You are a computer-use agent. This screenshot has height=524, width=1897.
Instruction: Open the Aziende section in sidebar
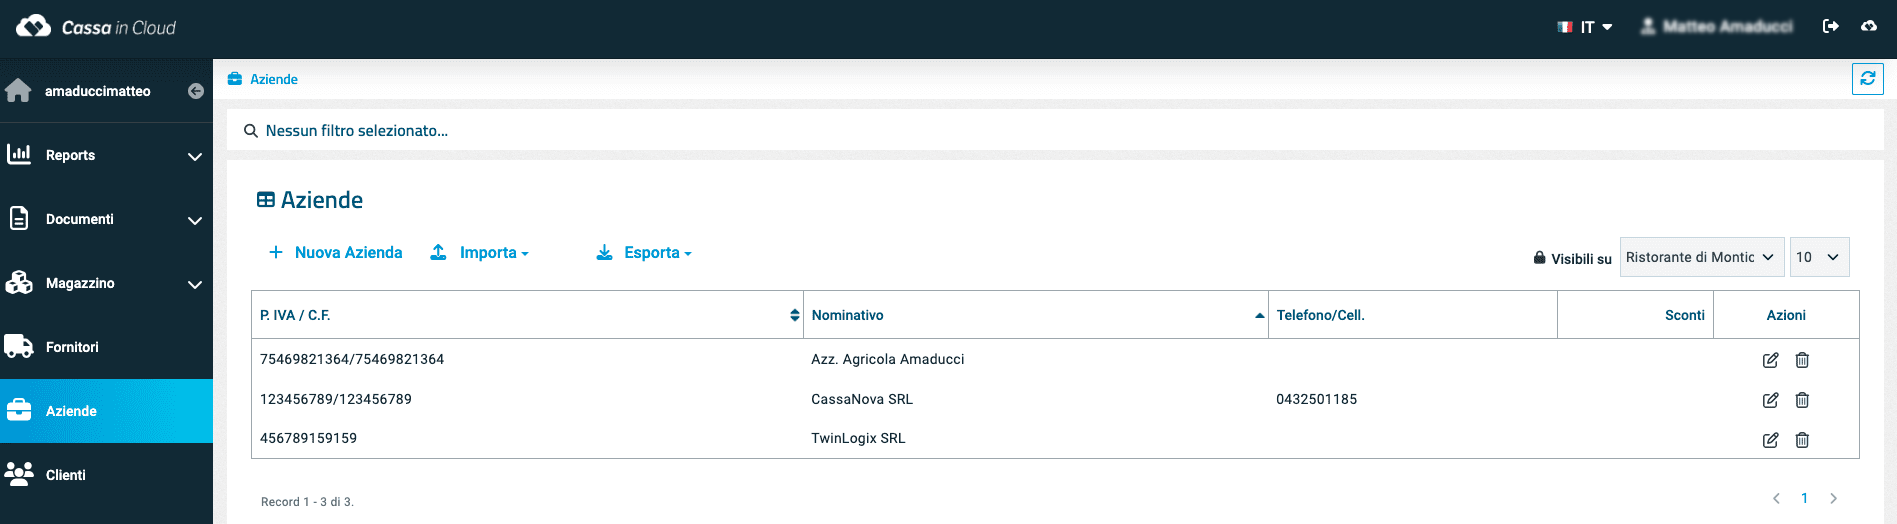point(106,411)
